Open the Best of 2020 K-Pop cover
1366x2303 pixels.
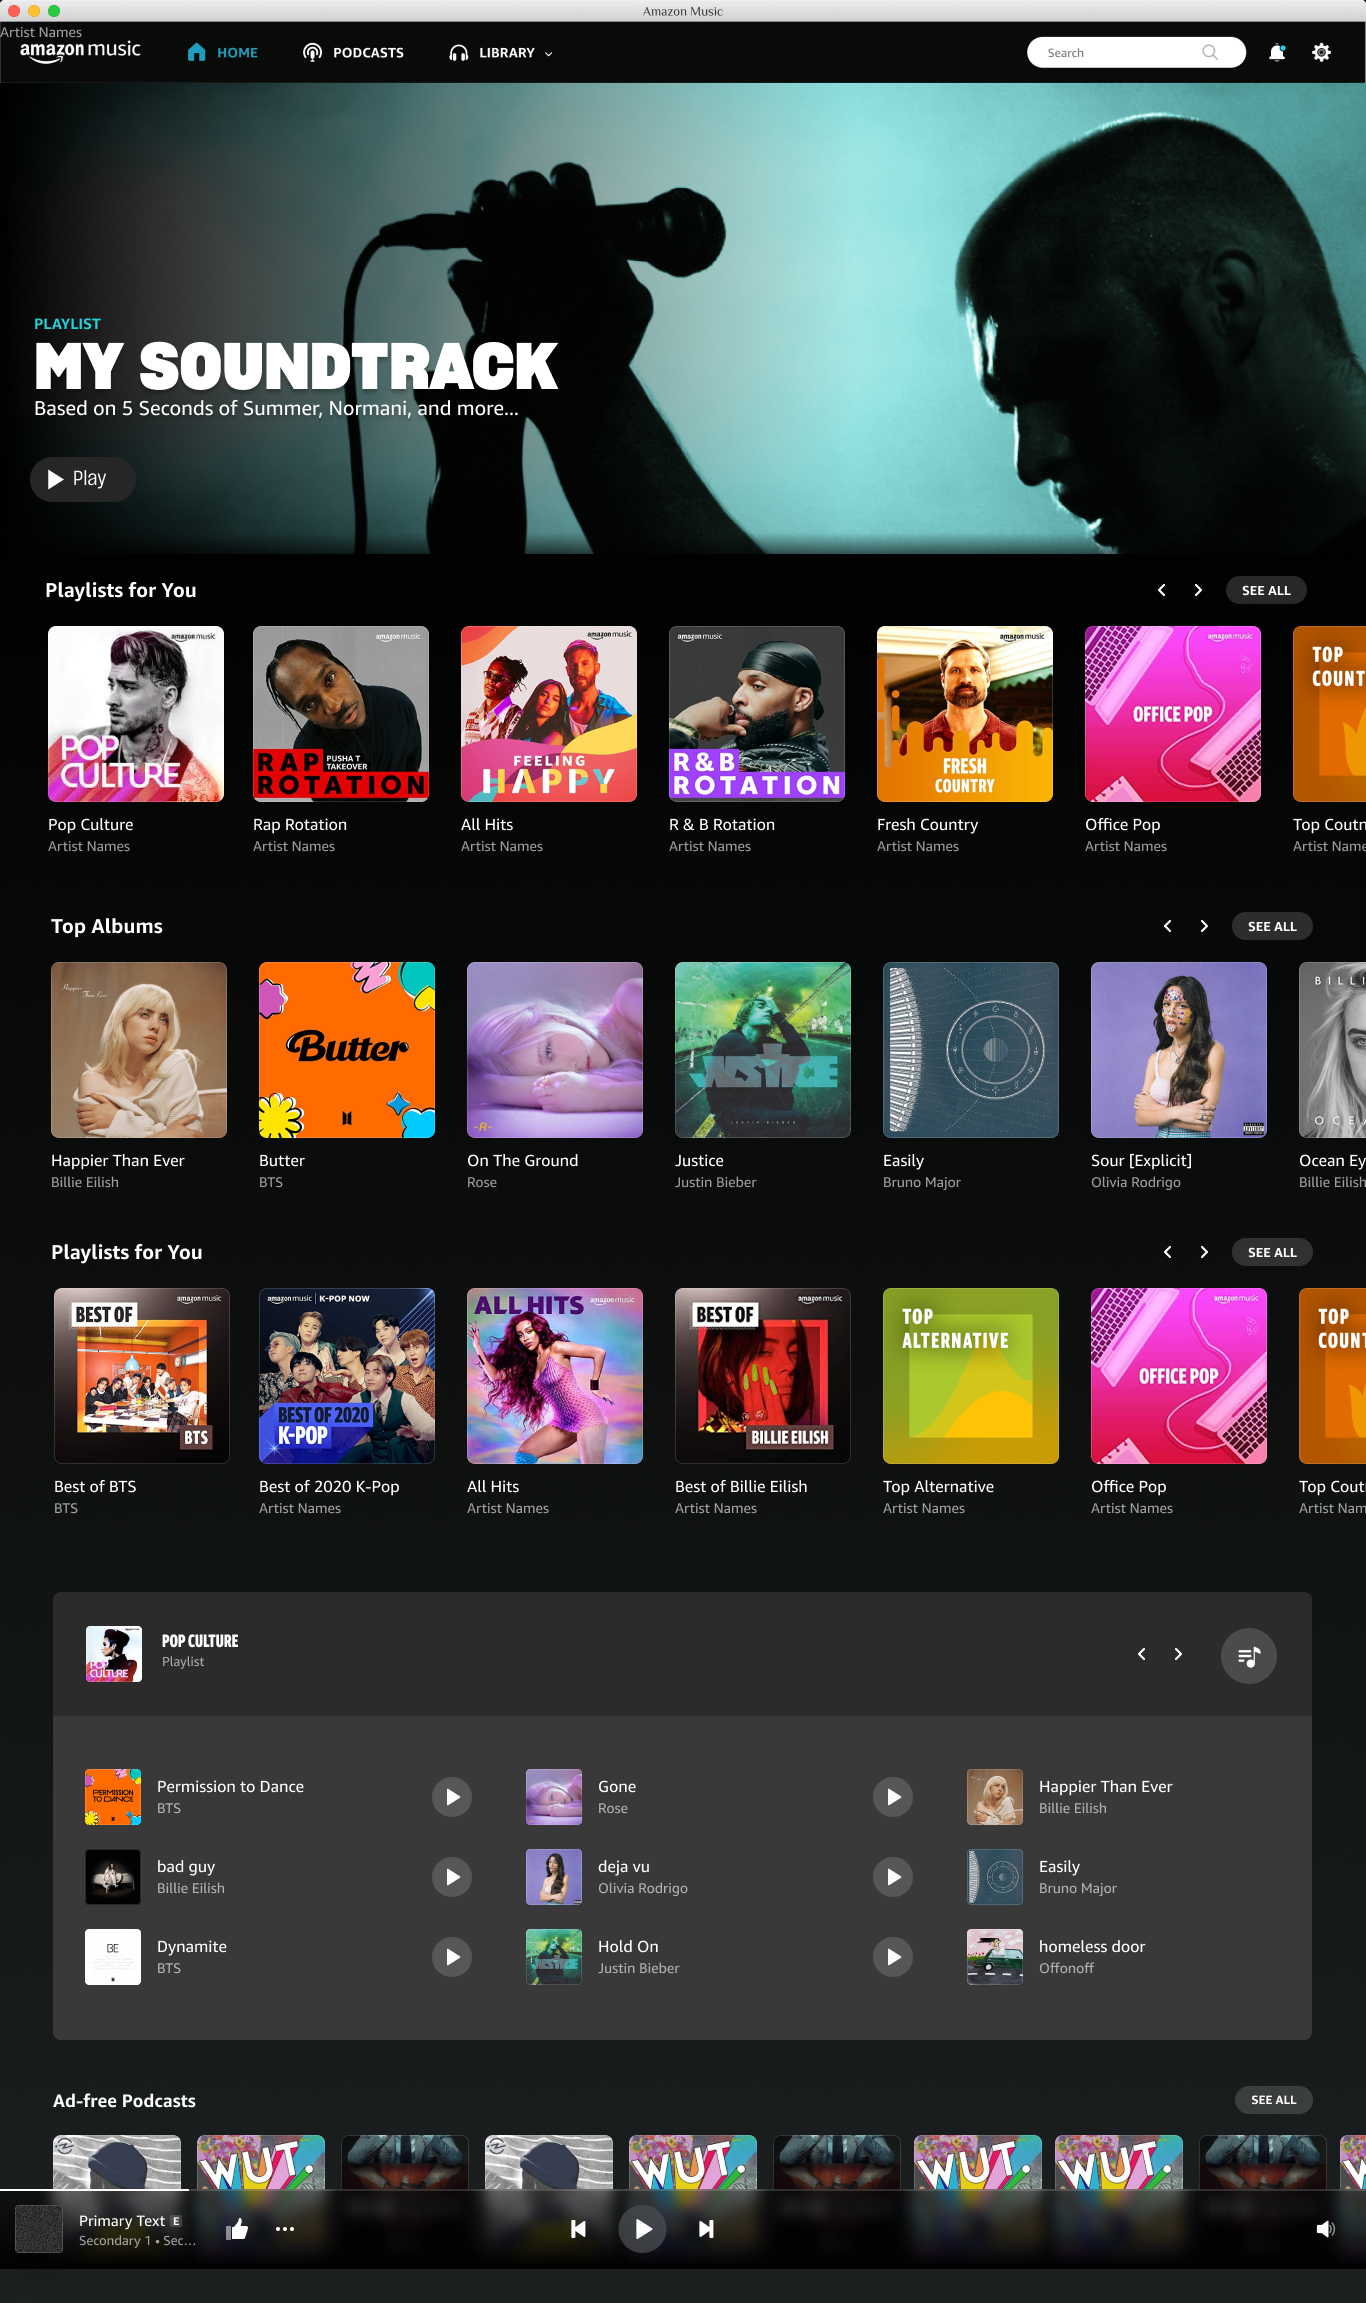coord(347,1376)
